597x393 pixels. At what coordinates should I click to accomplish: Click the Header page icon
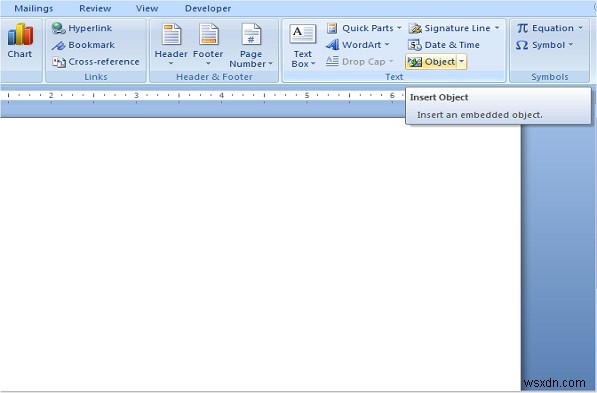(x=171, y=34)
